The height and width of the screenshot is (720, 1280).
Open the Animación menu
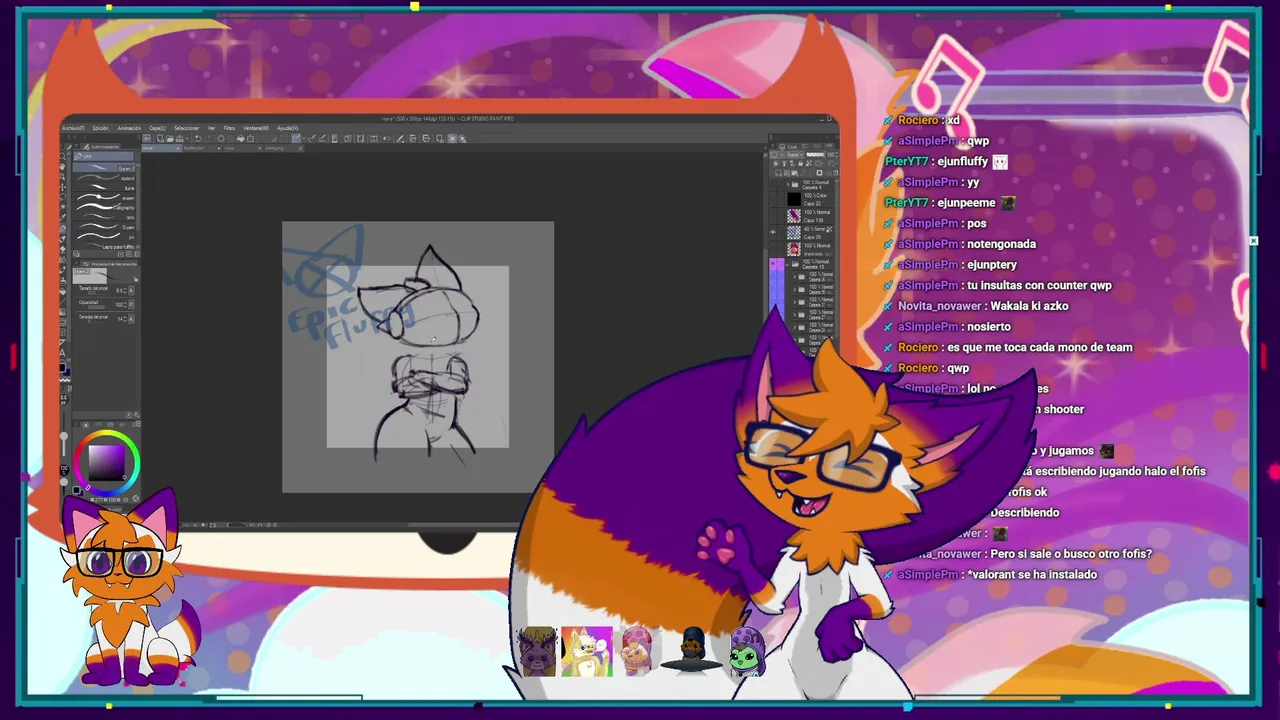129,128
